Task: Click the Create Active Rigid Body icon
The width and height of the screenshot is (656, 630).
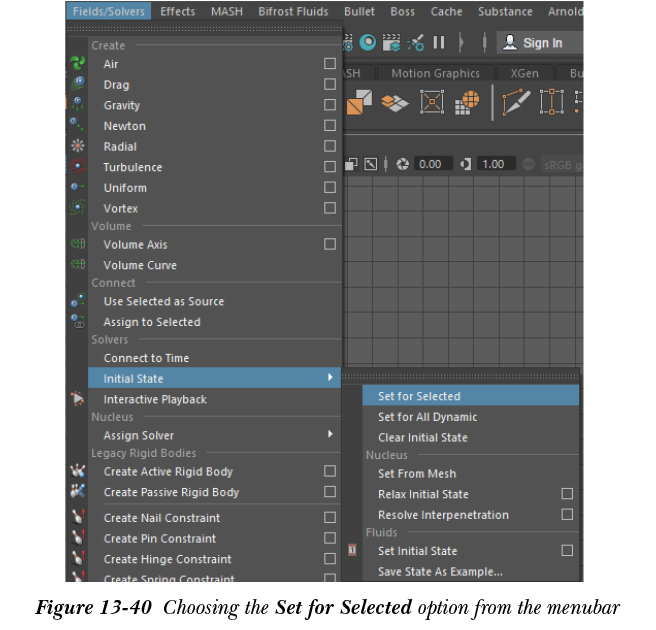Action: (78, 471)
